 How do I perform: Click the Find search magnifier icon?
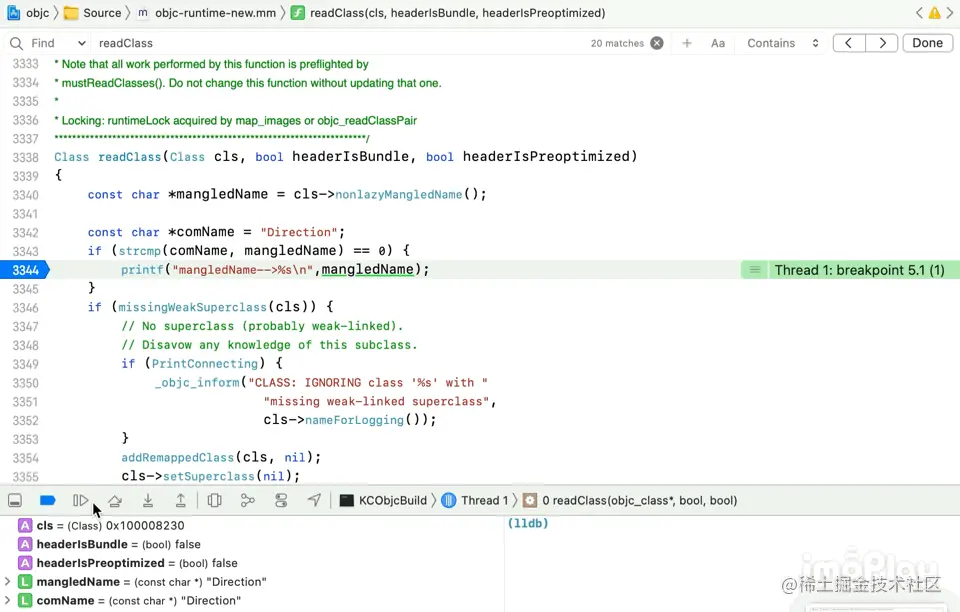[x=17, y=43]
